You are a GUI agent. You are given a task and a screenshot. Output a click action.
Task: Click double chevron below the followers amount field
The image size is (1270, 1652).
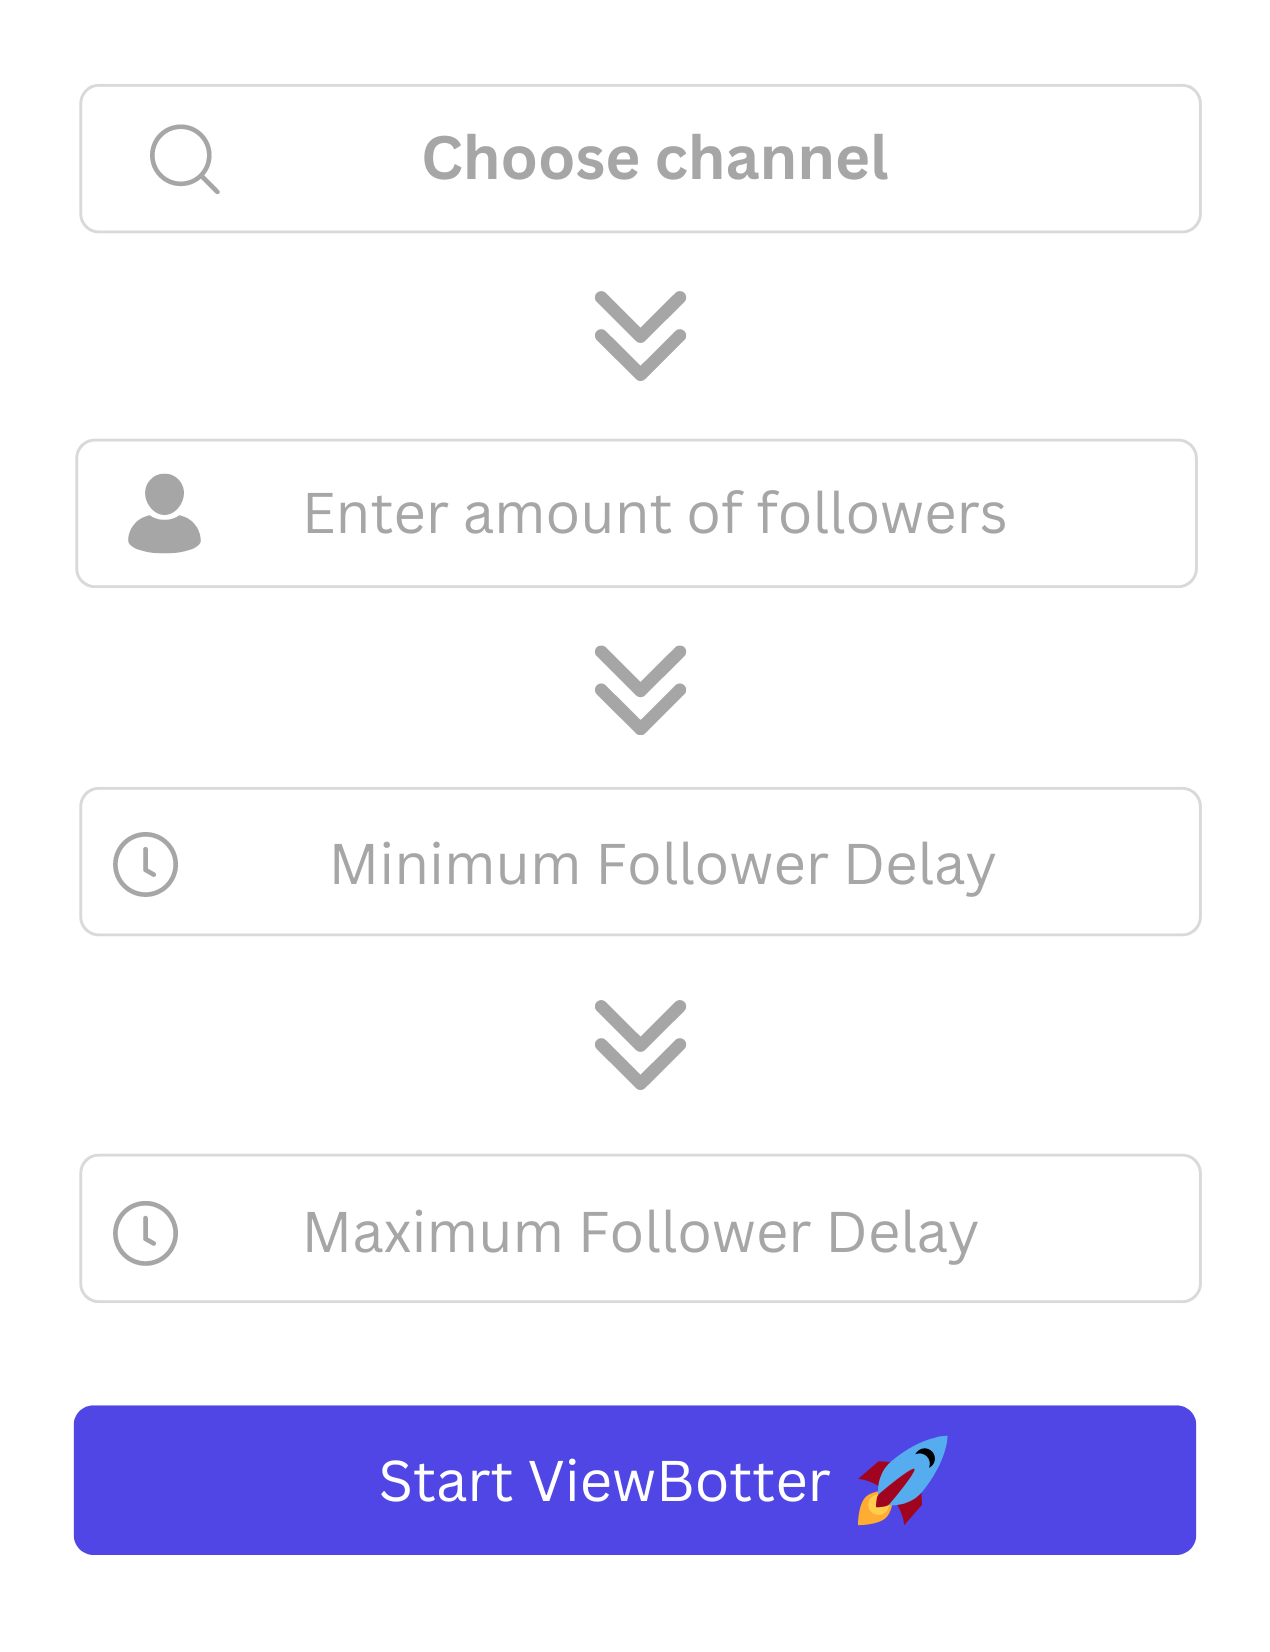point(640,690)
